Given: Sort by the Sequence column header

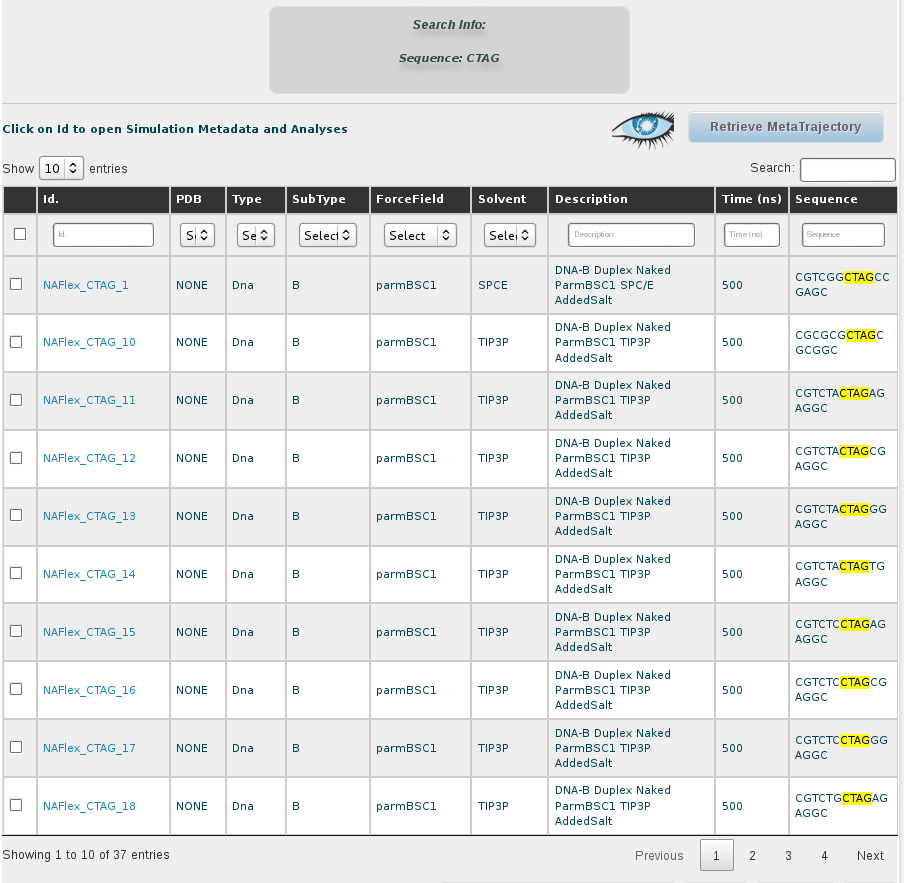Looking at the screenshot, I should (x=826, y=199).
